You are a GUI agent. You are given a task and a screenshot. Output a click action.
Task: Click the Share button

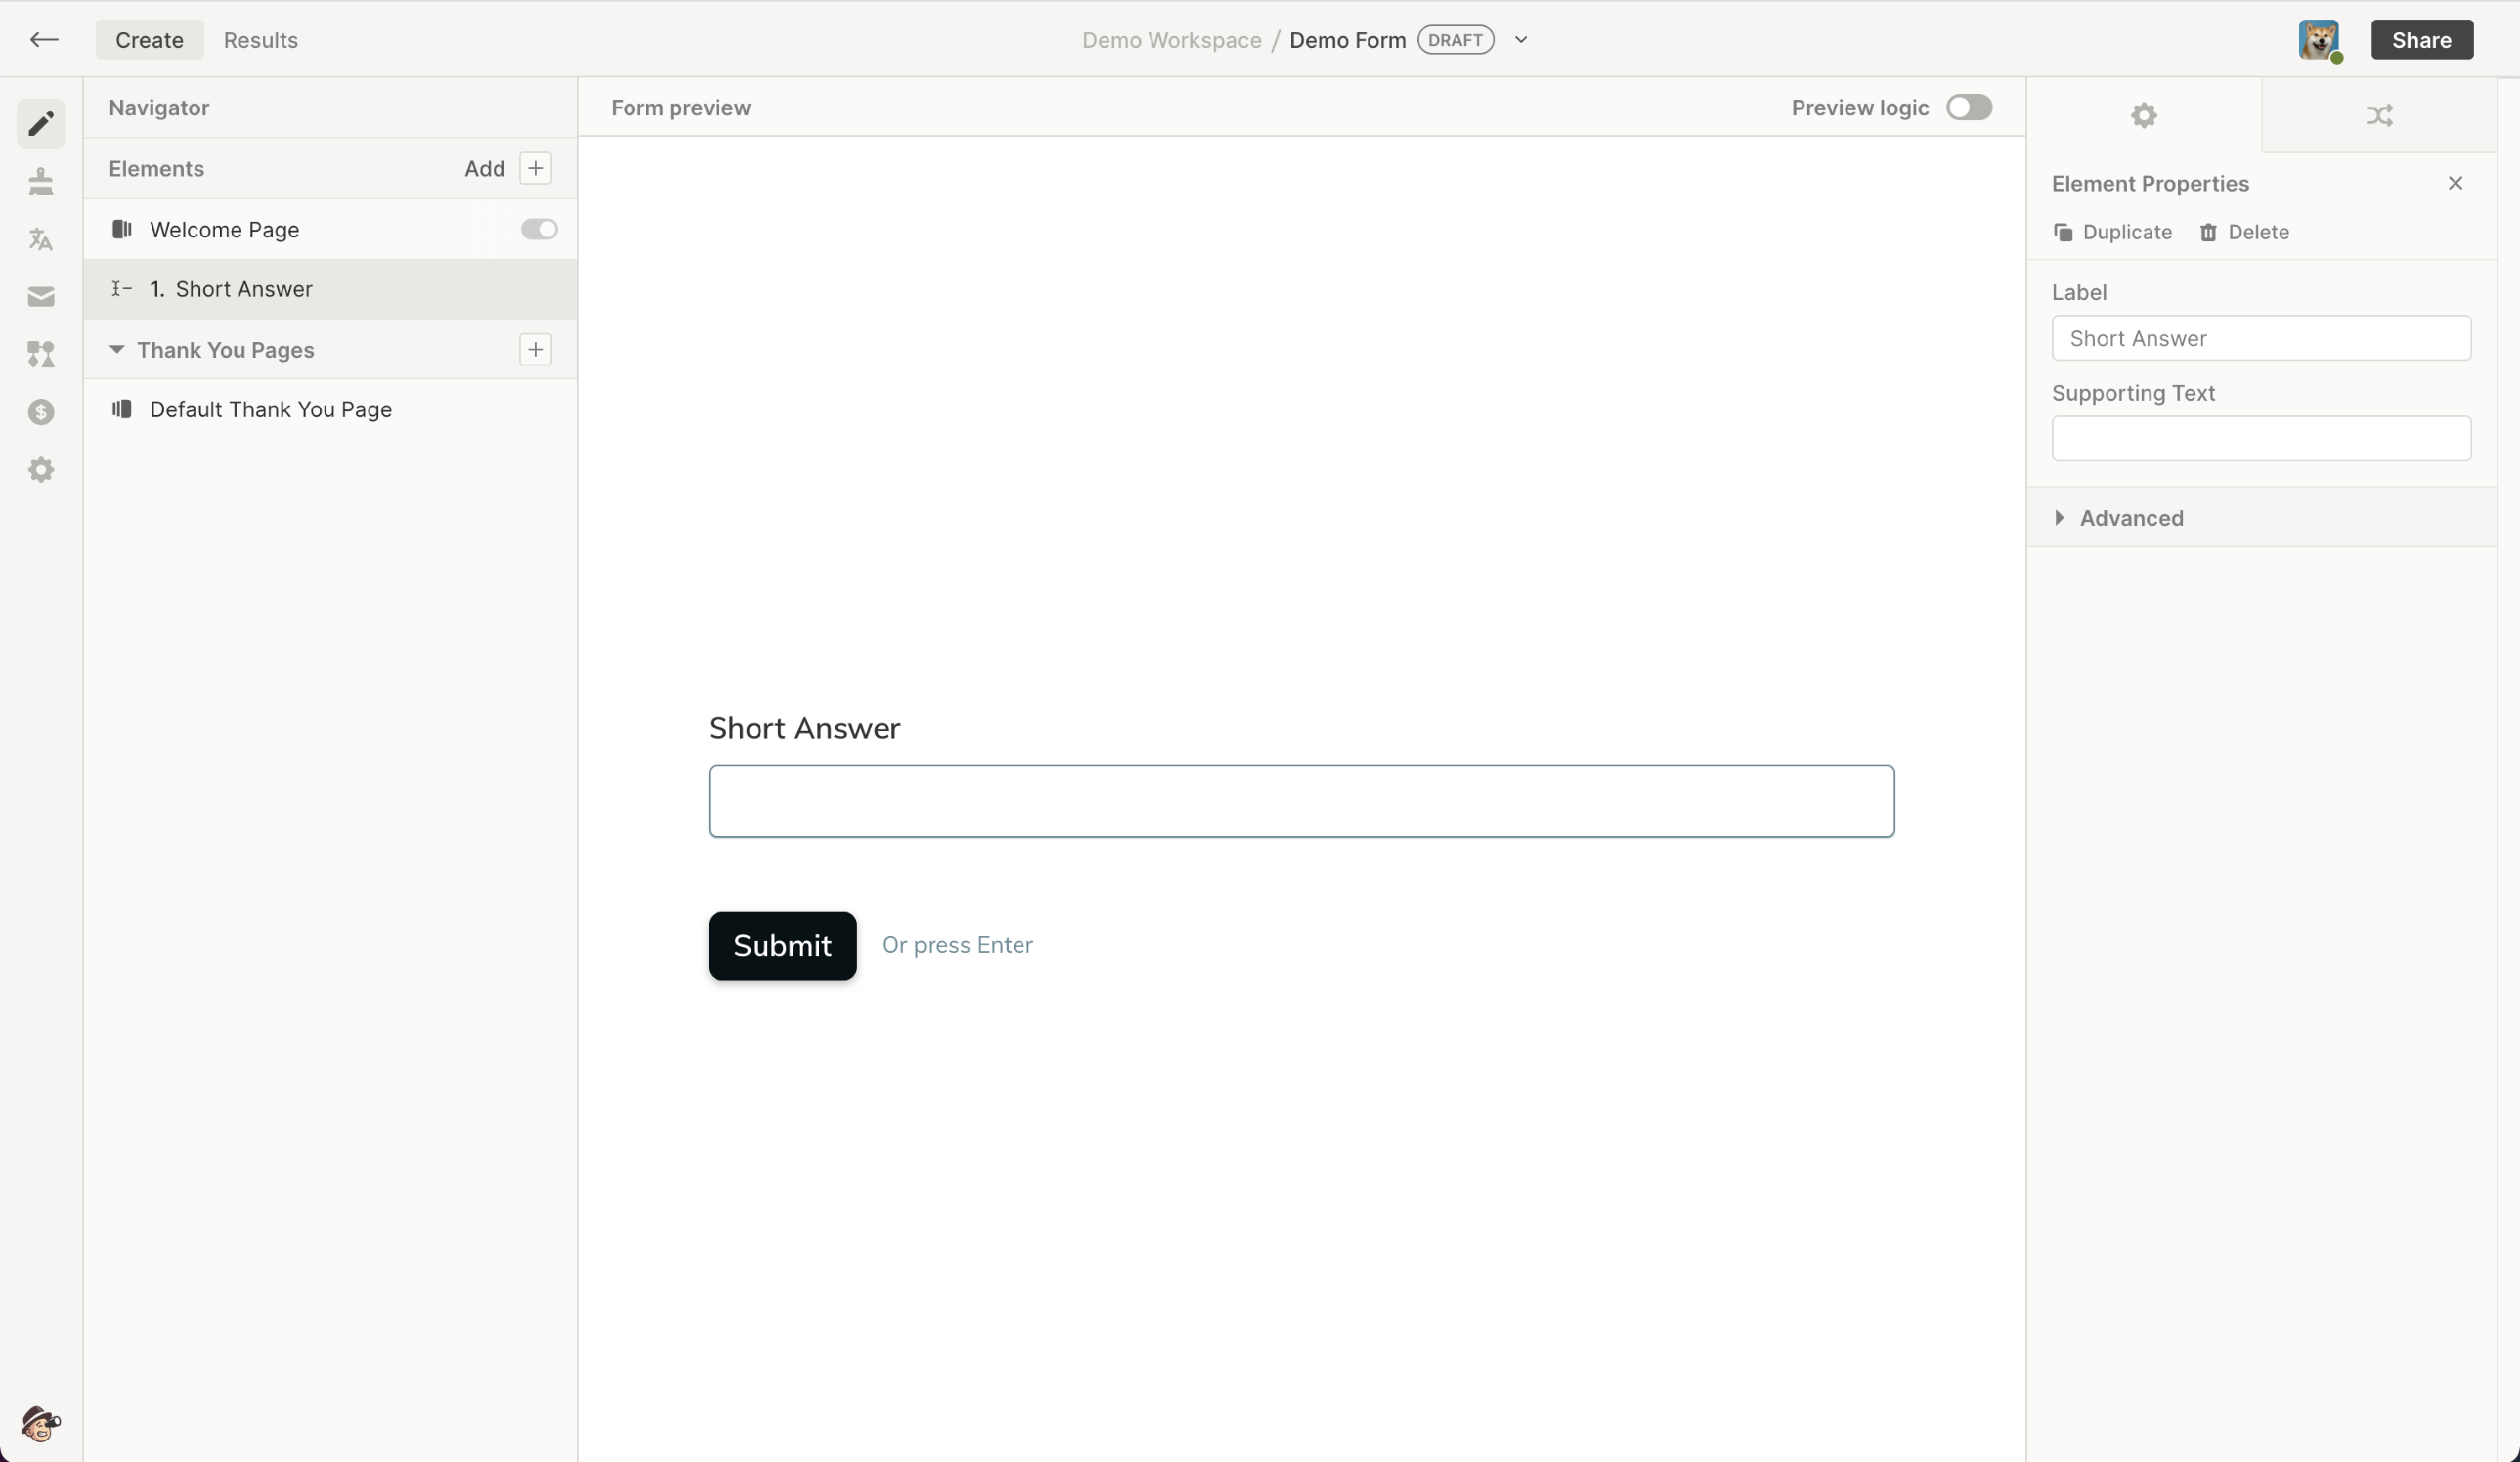pos(2421,40)
